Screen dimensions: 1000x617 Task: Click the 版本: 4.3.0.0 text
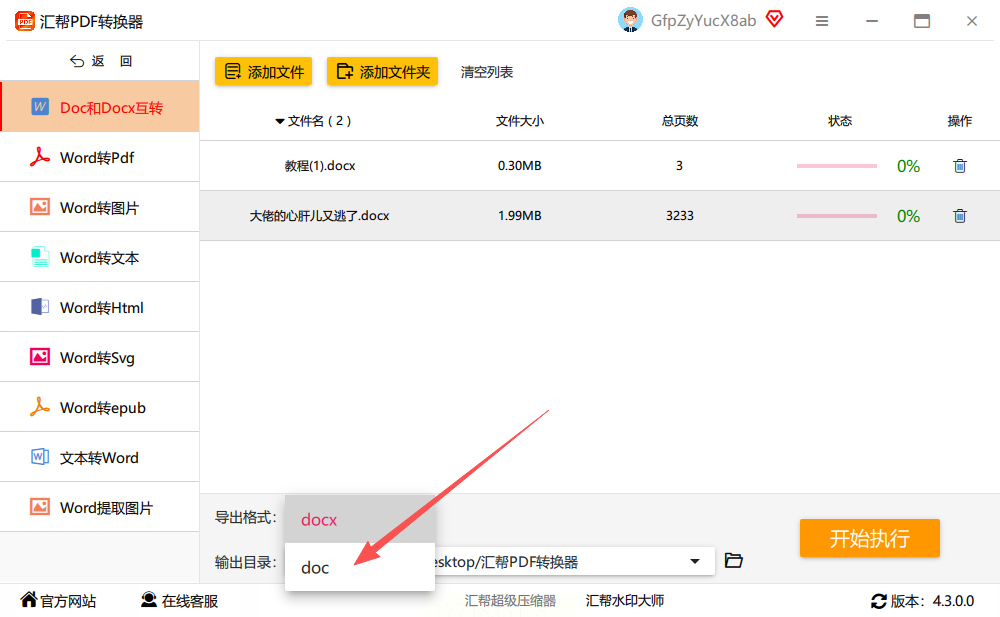click(932, 601)
